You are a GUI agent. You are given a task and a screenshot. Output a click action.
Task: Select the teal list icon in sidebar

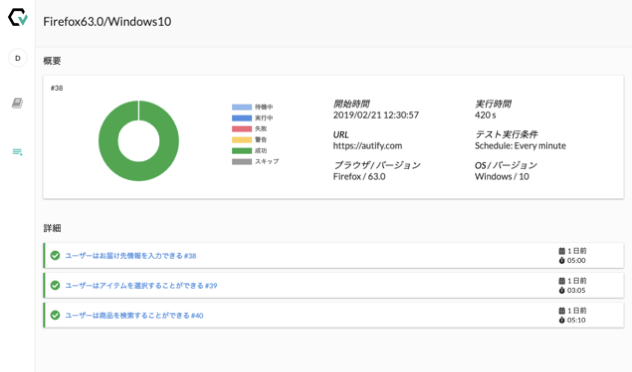click(x=17, y=152)
